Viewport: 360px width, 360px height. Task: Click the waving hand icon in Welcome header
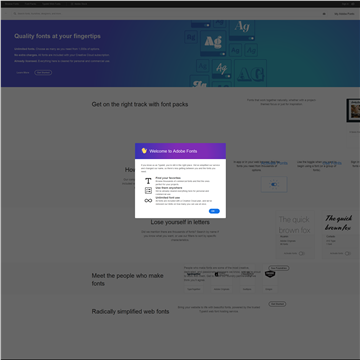point(144,151)
